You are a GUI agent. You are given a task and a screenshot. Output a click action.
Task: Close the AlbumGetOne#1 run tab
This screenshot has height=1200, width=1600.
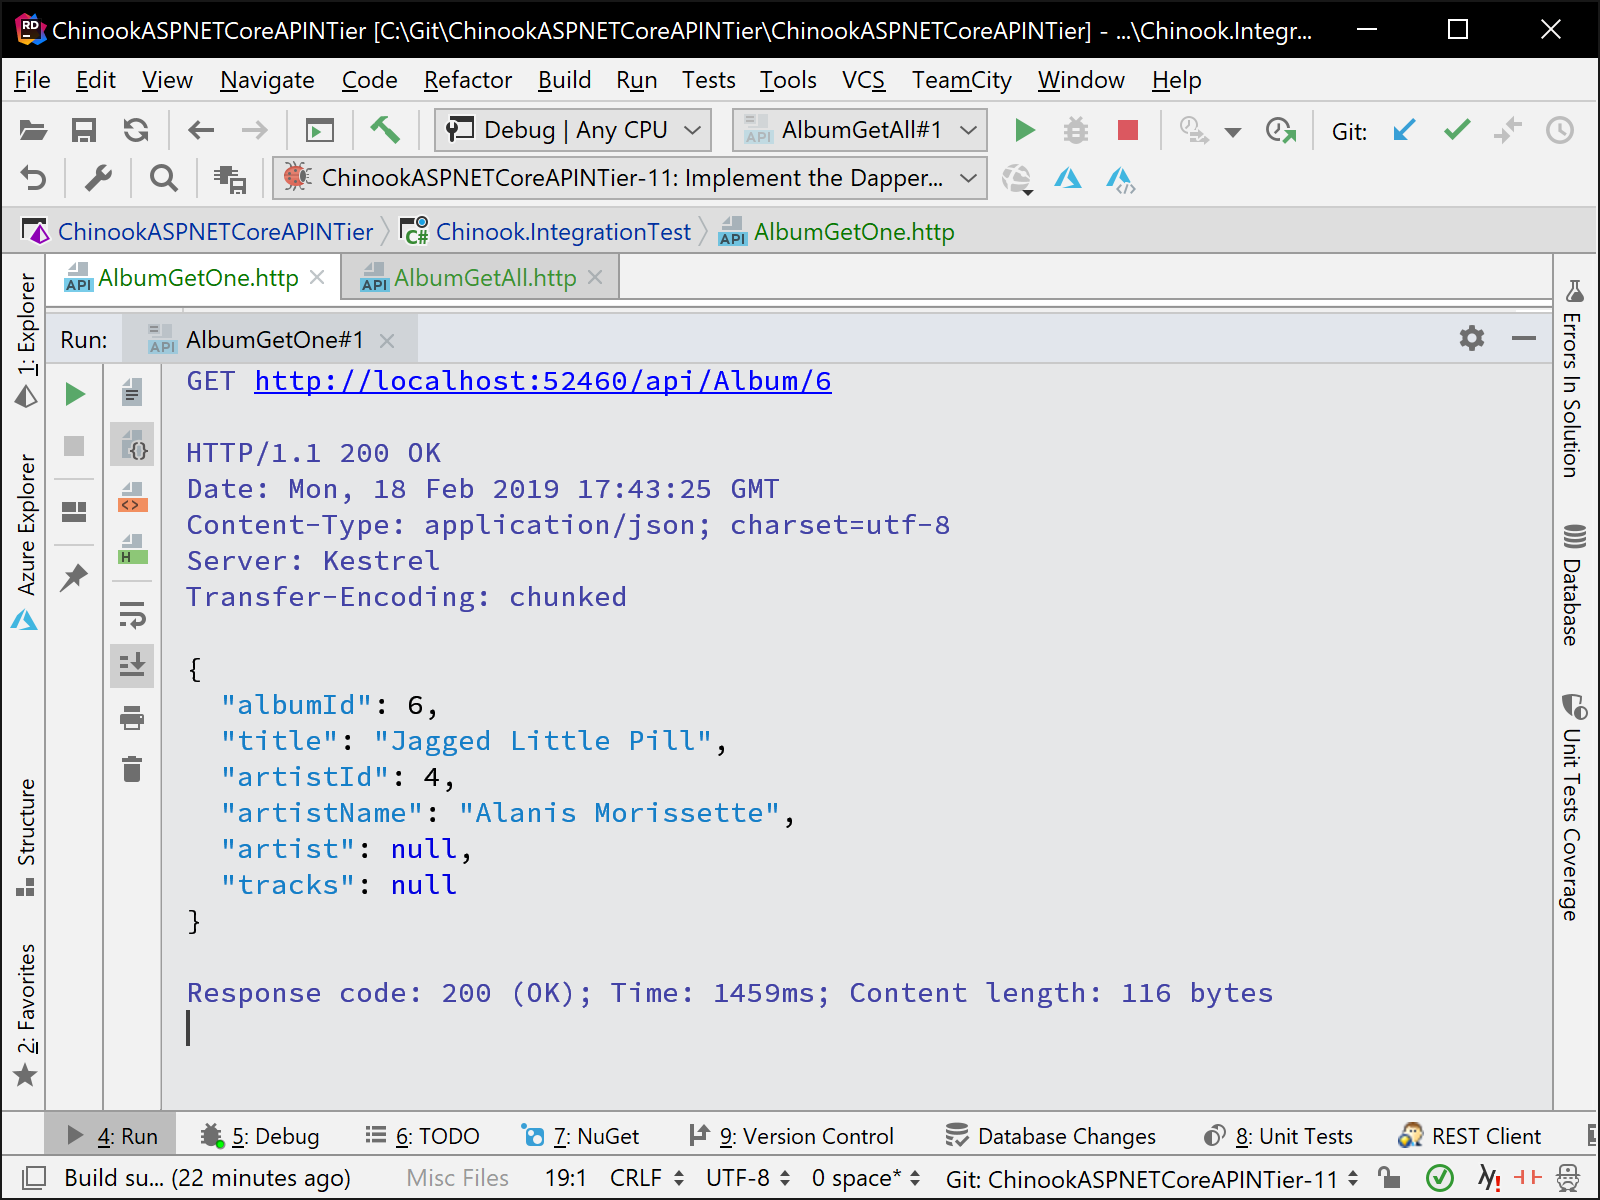pos(387,341)
